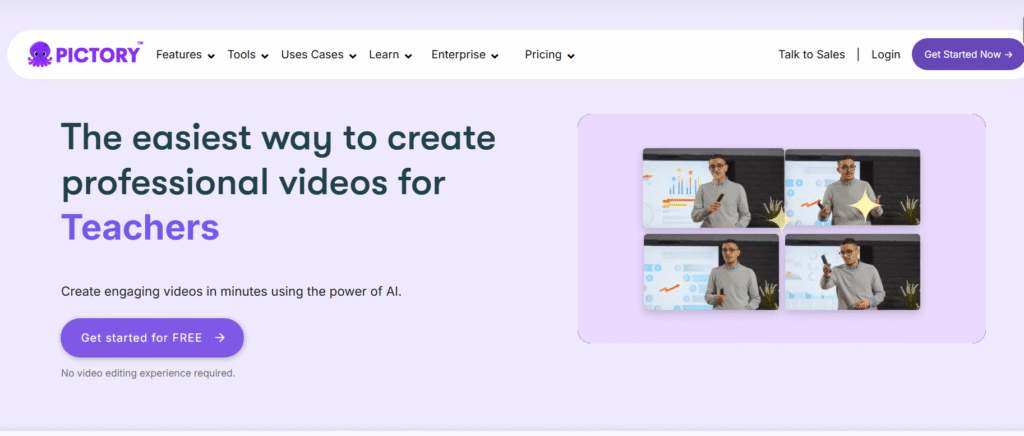1024x436 pixels.
Task: Expand the chevron beside Enterprise
Action: (495, 56)
